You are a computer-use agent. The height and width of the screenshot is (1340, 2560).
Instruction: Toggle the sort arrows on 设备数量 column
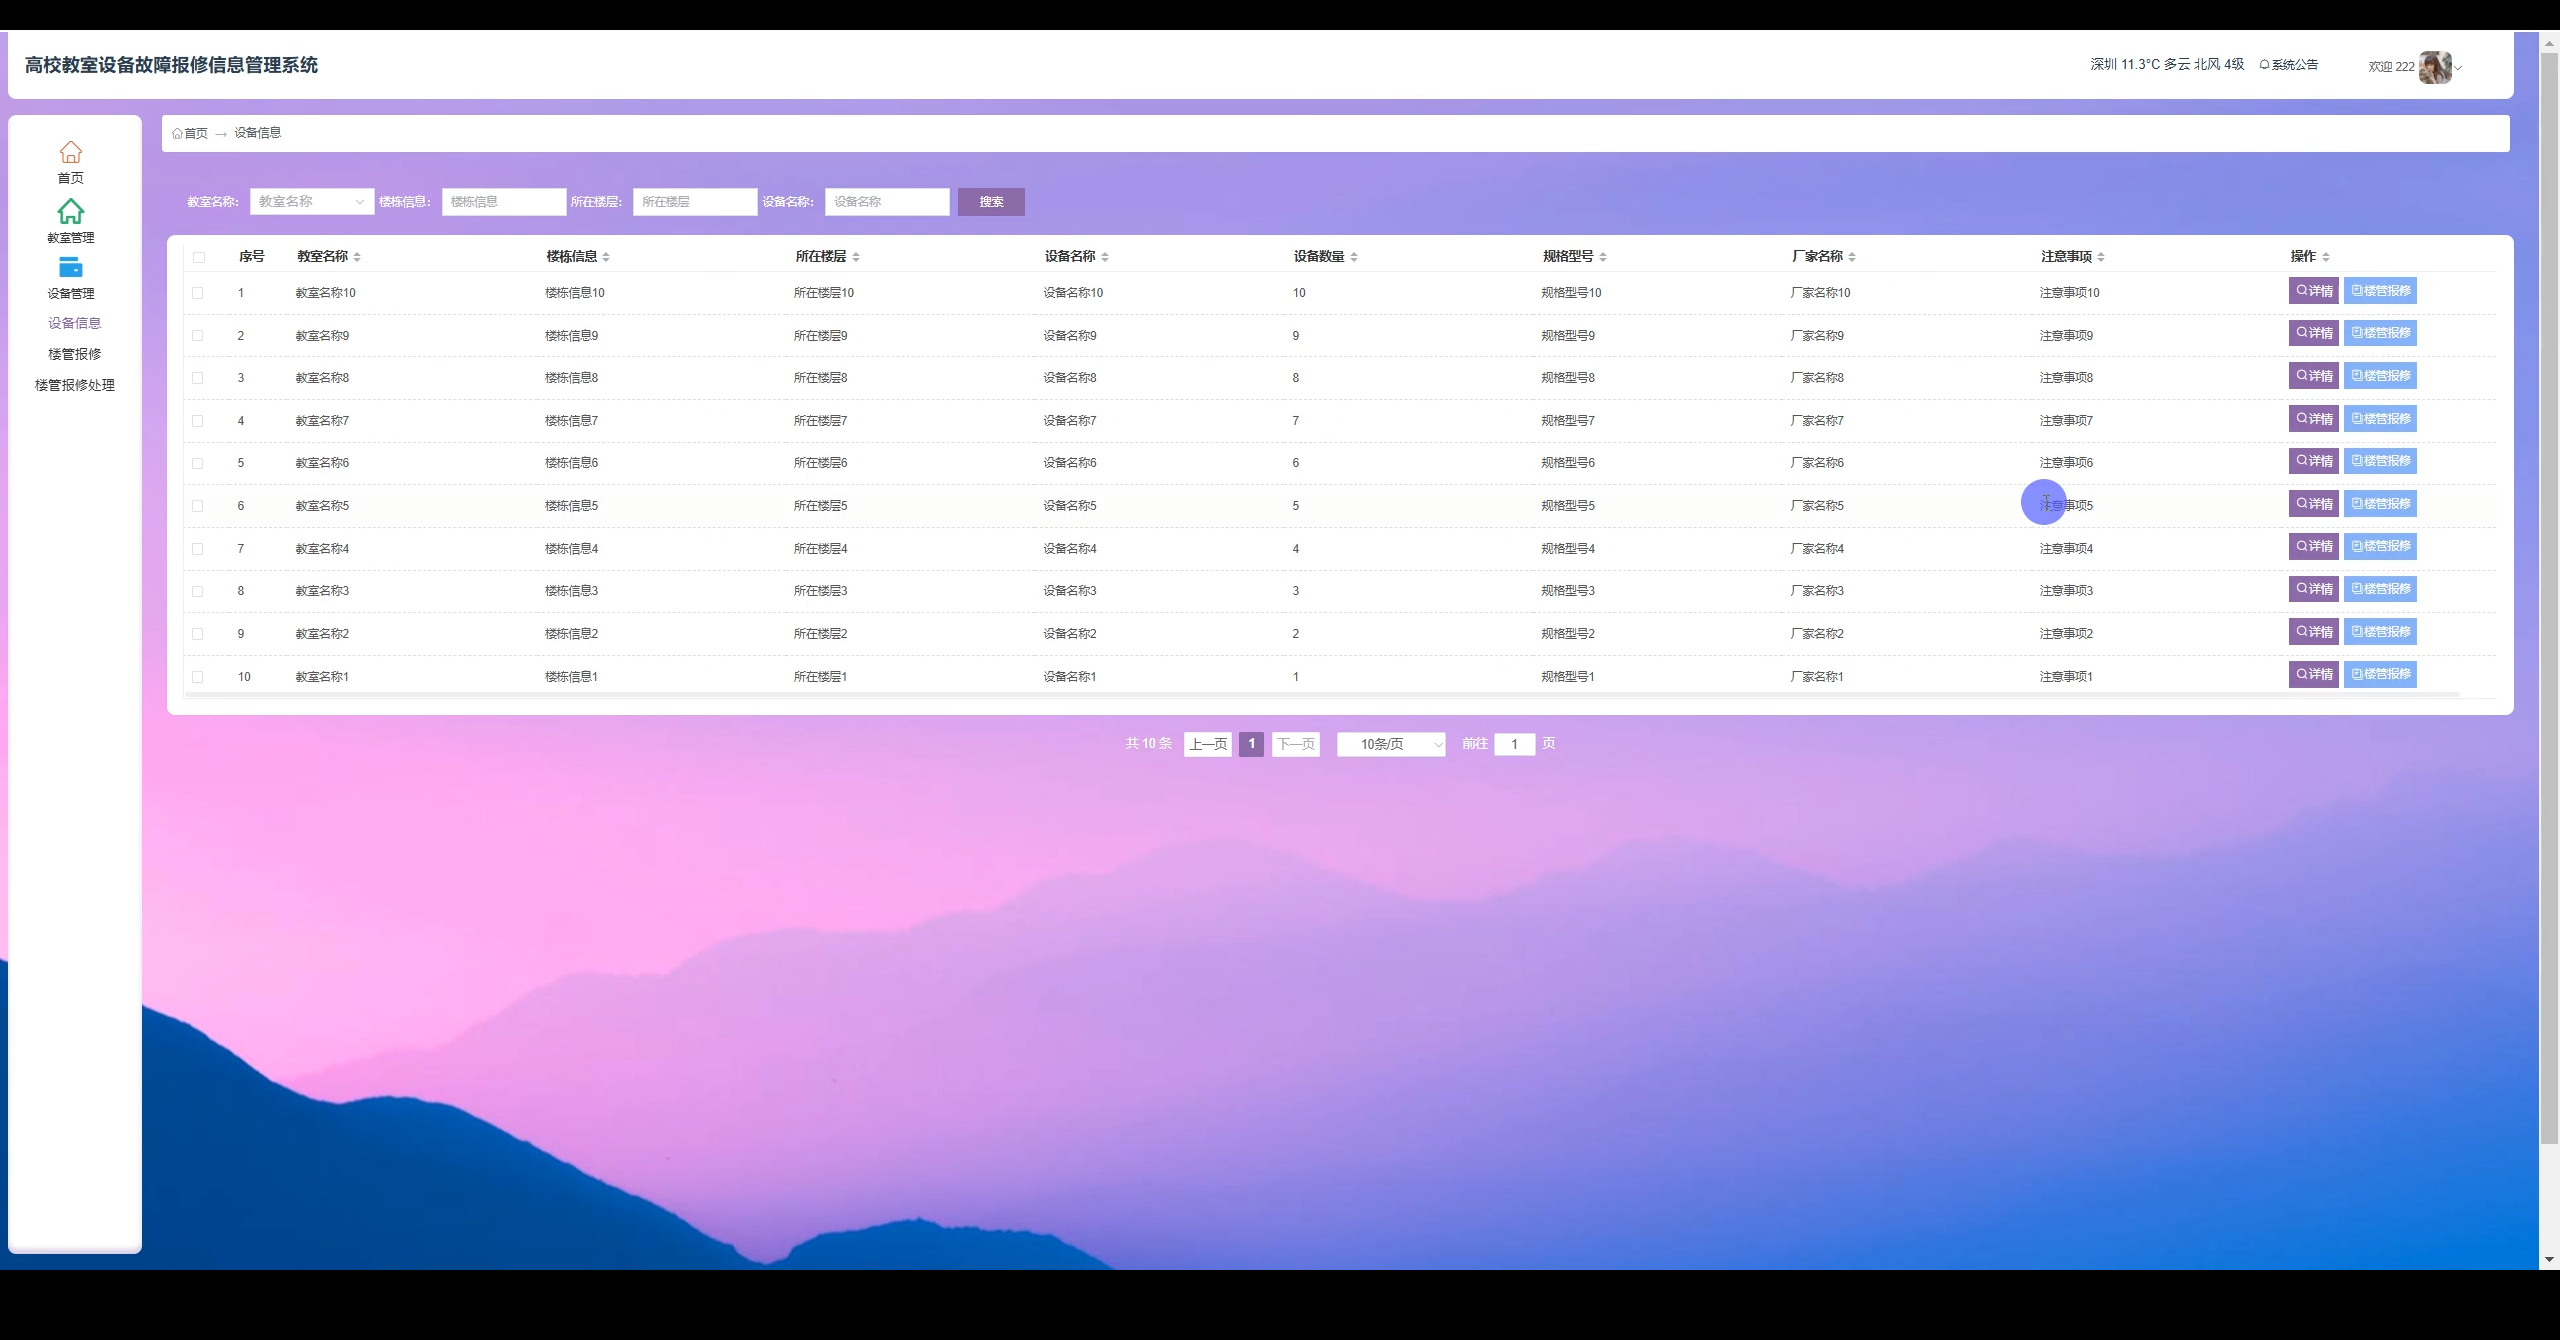pyautogui.click(x=1355, y=256)
